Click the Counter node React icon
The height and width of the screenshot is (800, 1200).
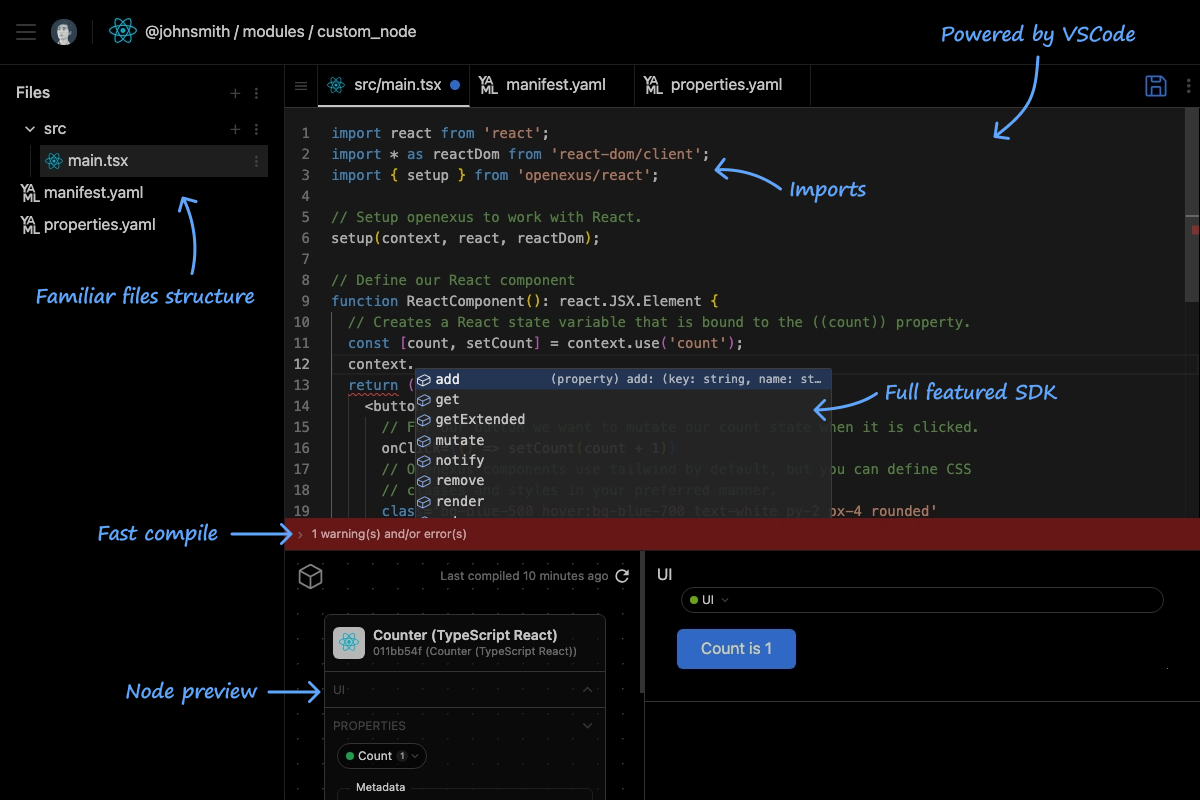pos(349,642)
